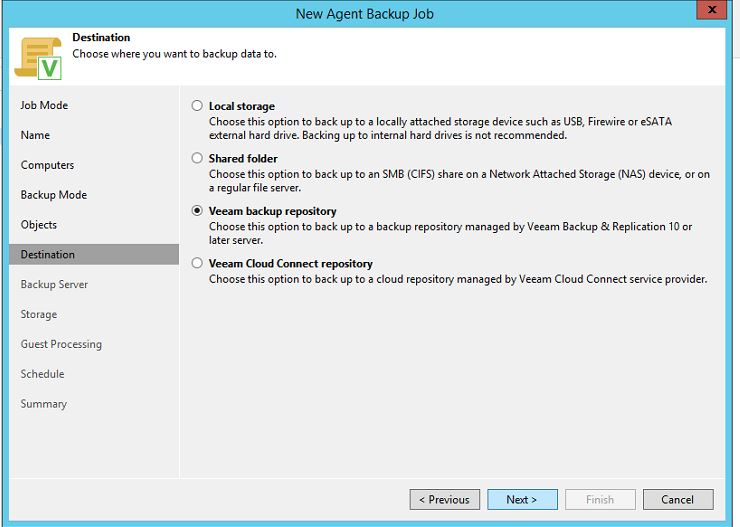Switch to the Computers step
Viewport: 740px width, 527px height.
coord(47,165)
